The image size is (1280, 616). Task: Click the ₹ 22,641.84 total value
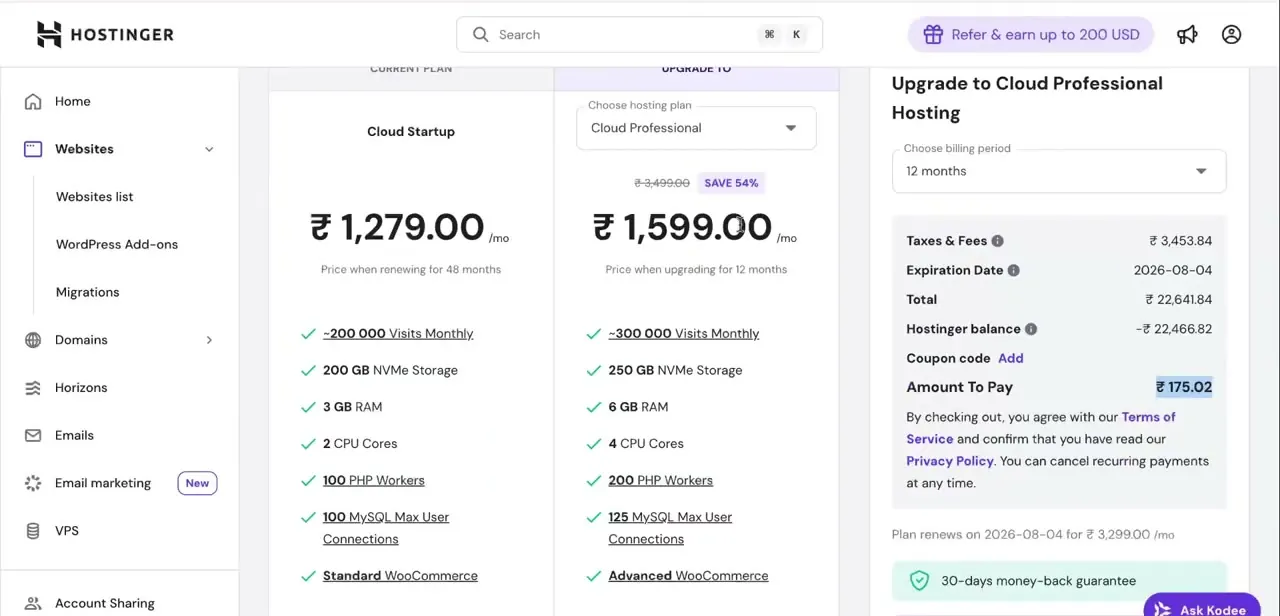[1179, 300]
